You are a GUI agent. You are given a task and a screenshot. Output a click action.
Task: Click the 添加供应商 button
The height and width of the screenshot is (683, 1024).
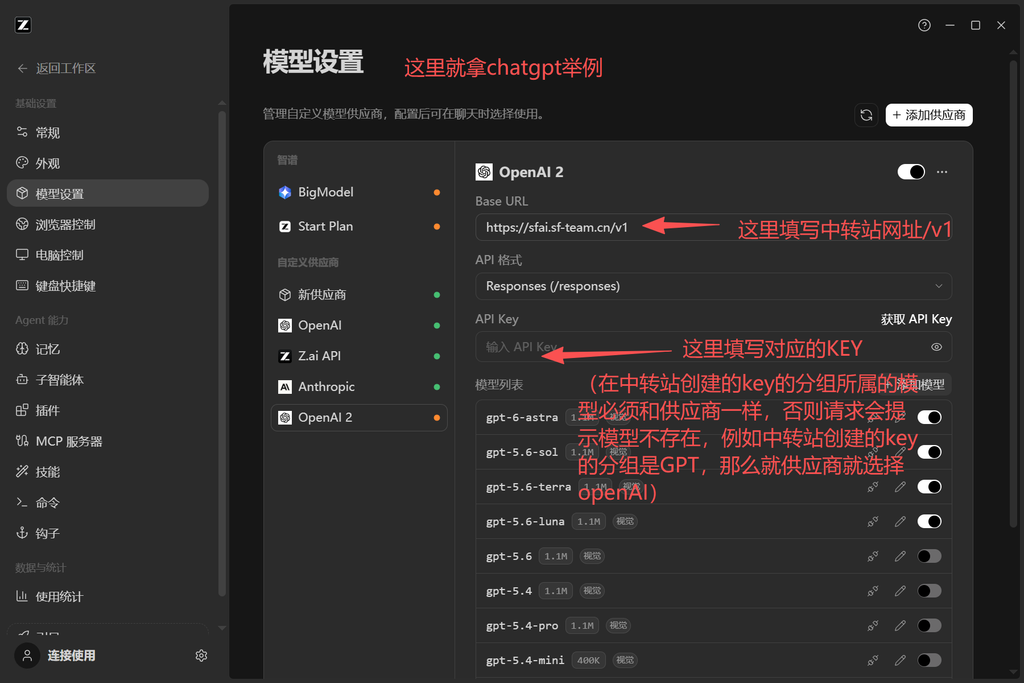[929, 115]
